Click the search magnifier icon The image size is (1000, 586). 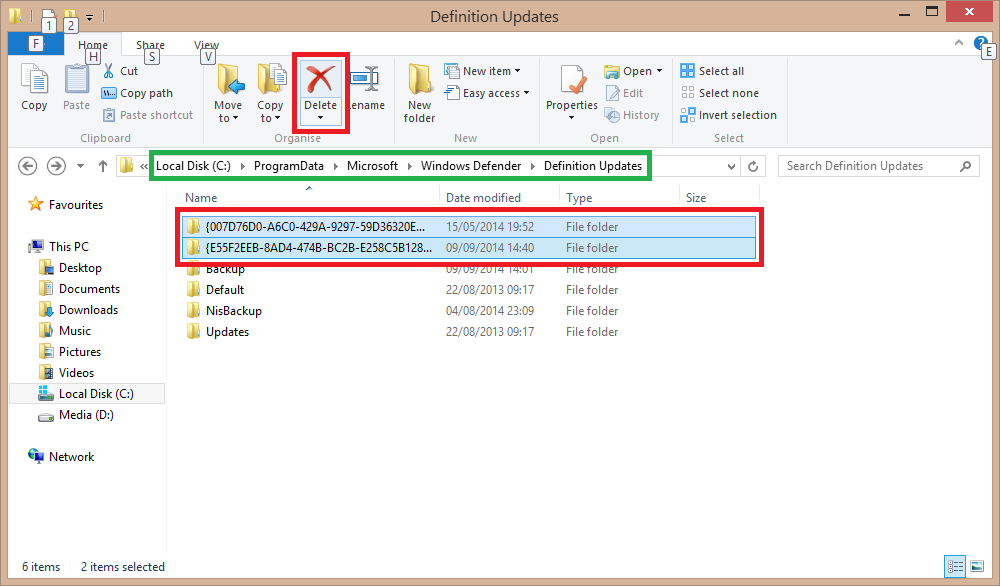966,166
